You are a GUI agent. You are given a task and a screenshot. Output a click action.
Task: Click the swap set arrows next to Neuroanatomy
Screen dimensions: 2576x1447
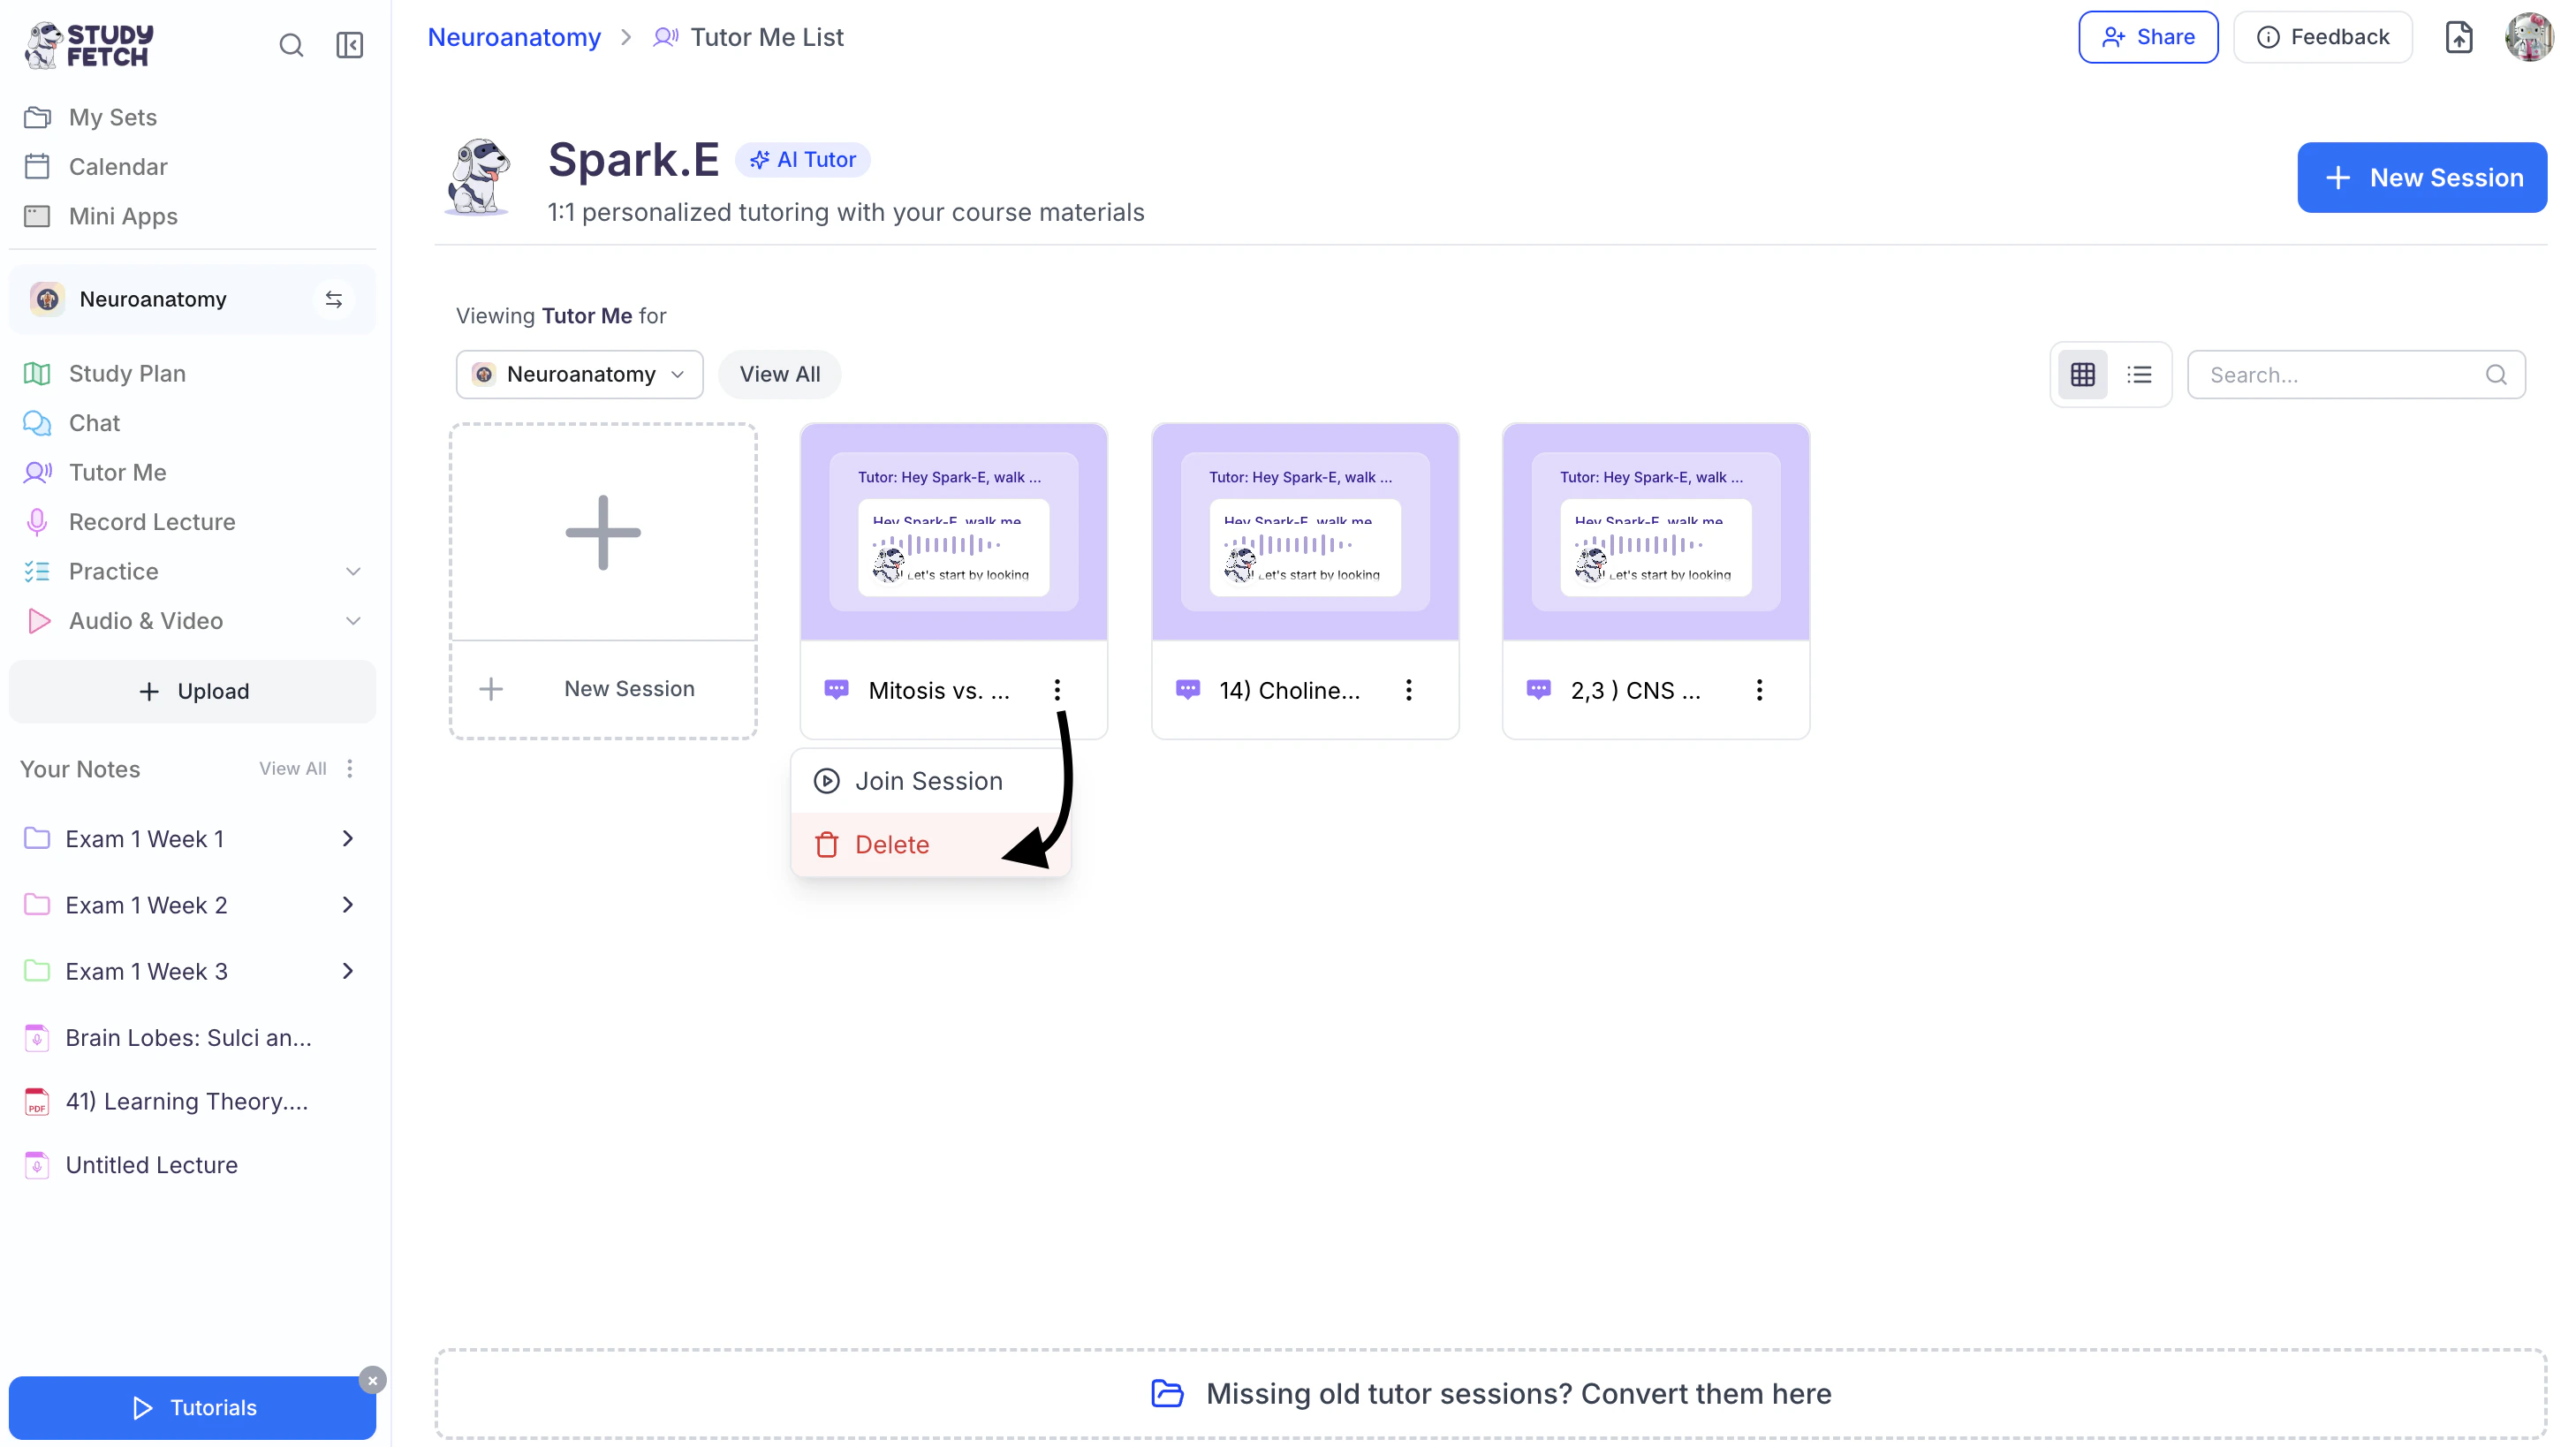pyautogui.click(x=334, y=299)
